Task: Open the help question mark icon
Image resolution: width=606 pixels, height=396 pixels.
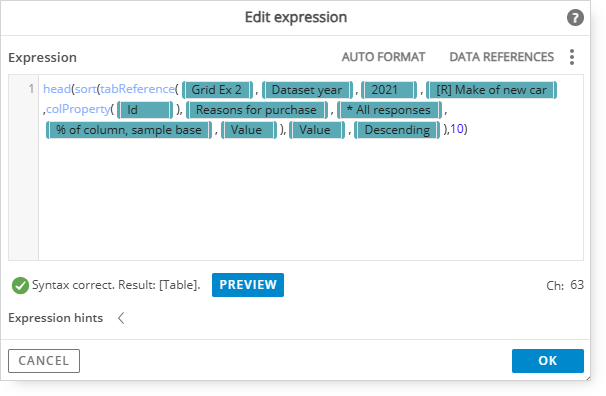Action: [575, 18]
